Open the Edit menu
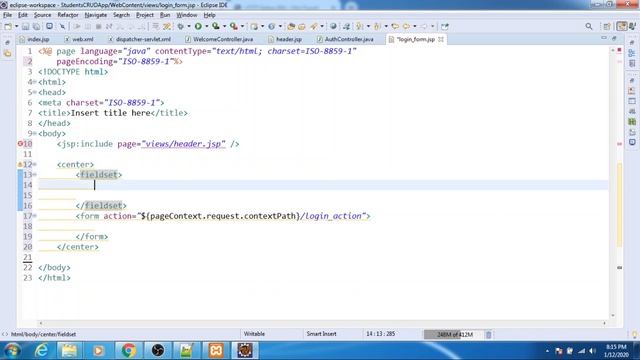640x360 pixels. click(22, 15)
